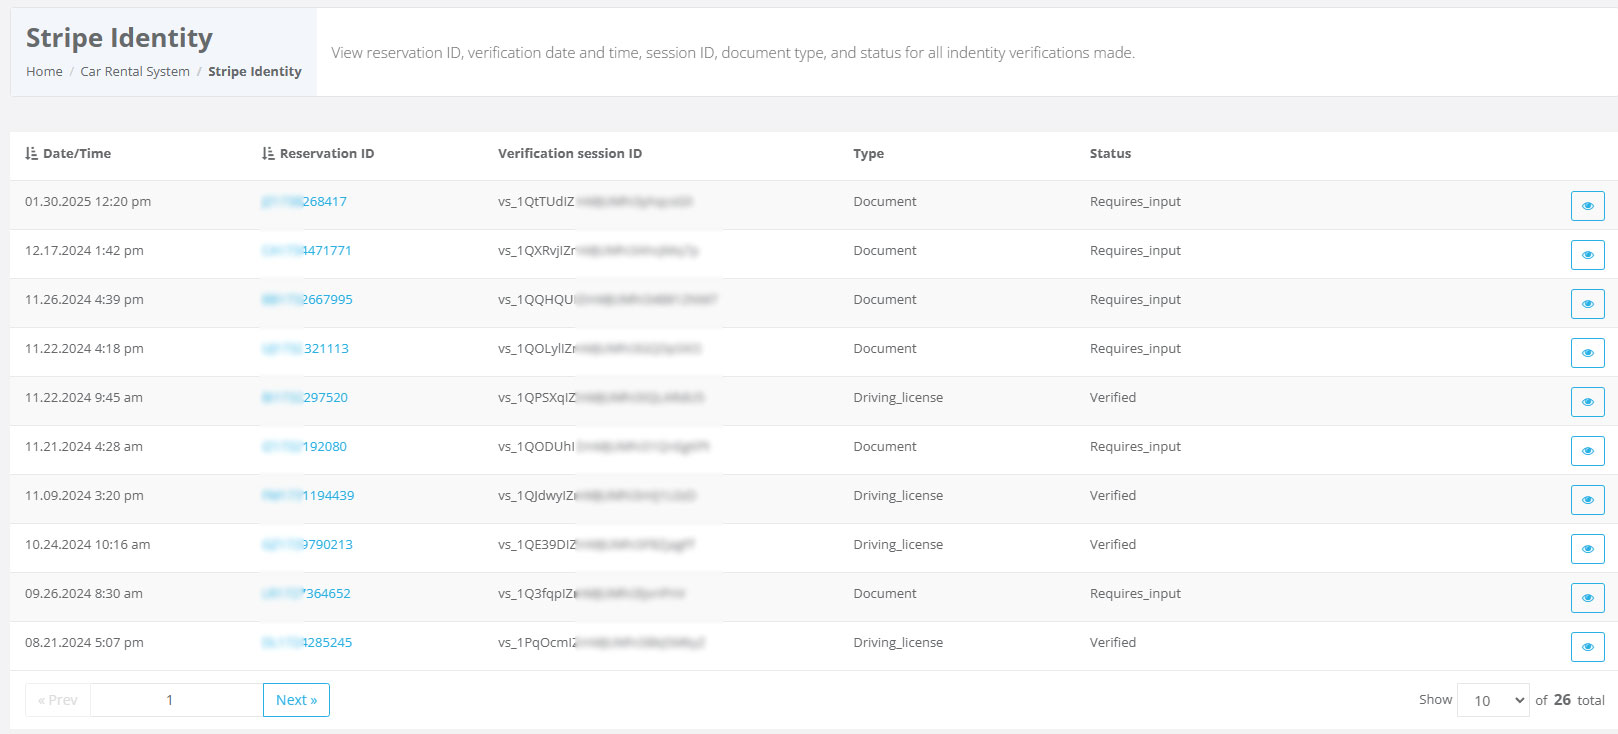The image size is (1618, 734).
Task: Click the Stripe Identity breadcrumb item
Action: point(255,72)
